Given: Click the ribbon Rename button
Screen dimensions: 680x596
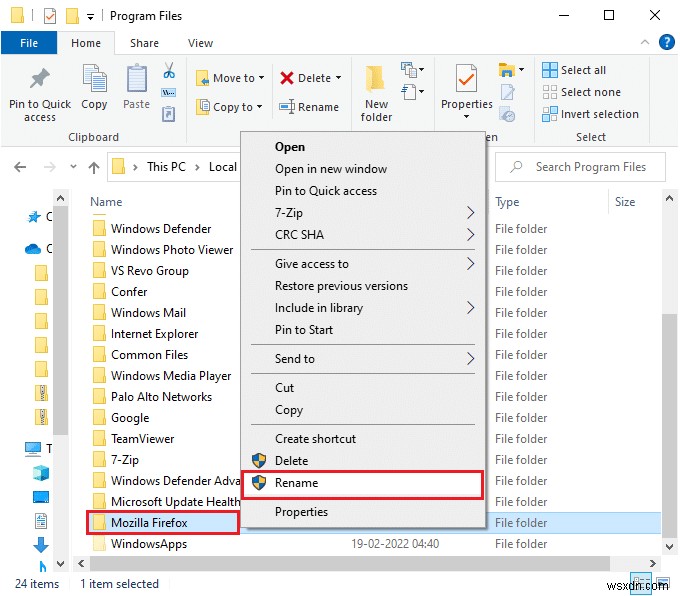Looking at the screenshot, I should point(309,107).
